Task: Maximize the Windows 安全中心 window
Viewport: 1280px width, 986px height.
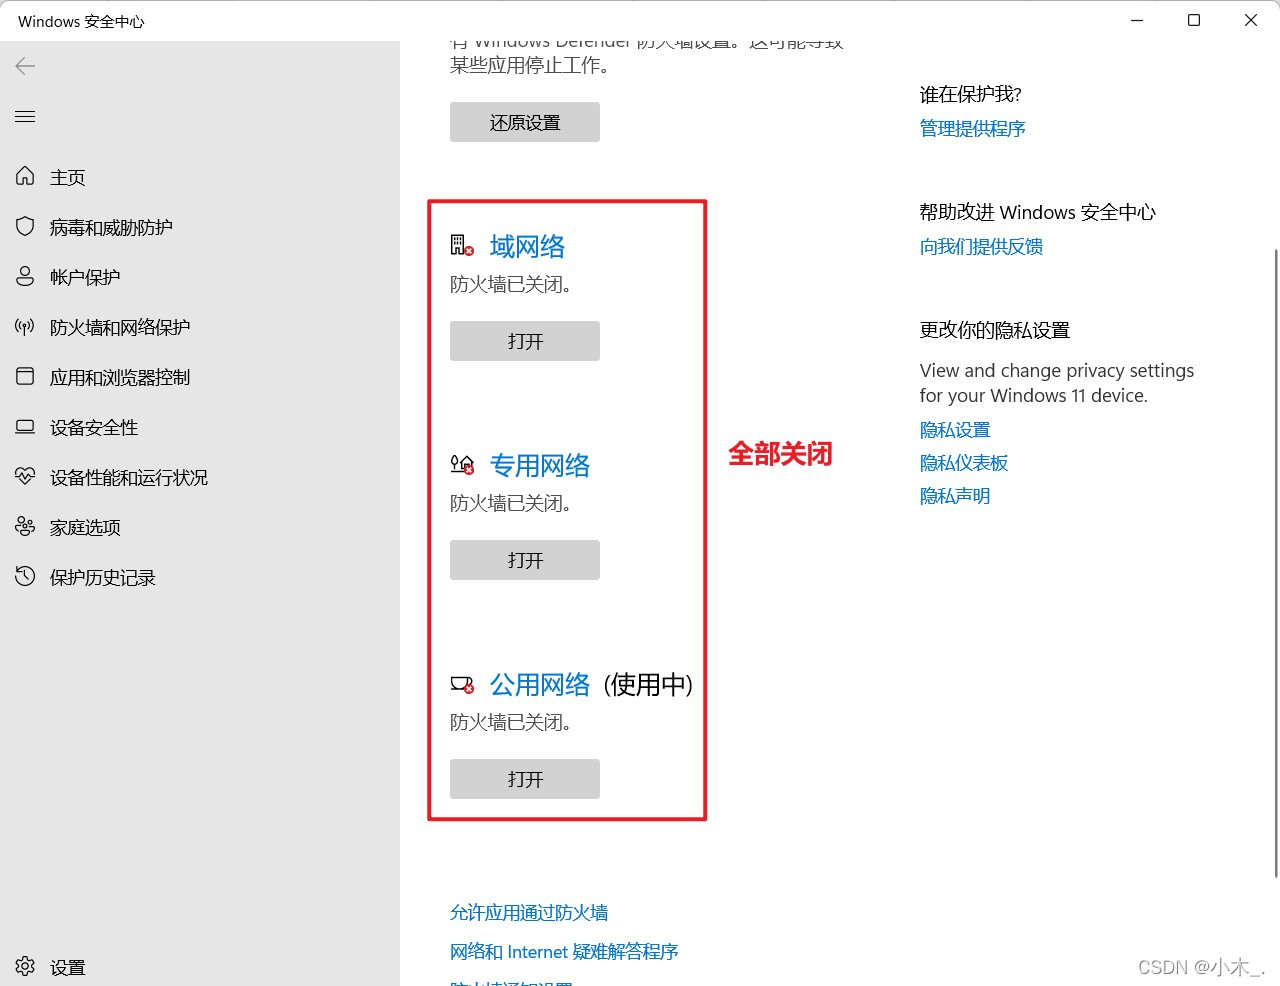Action: 1194,20
